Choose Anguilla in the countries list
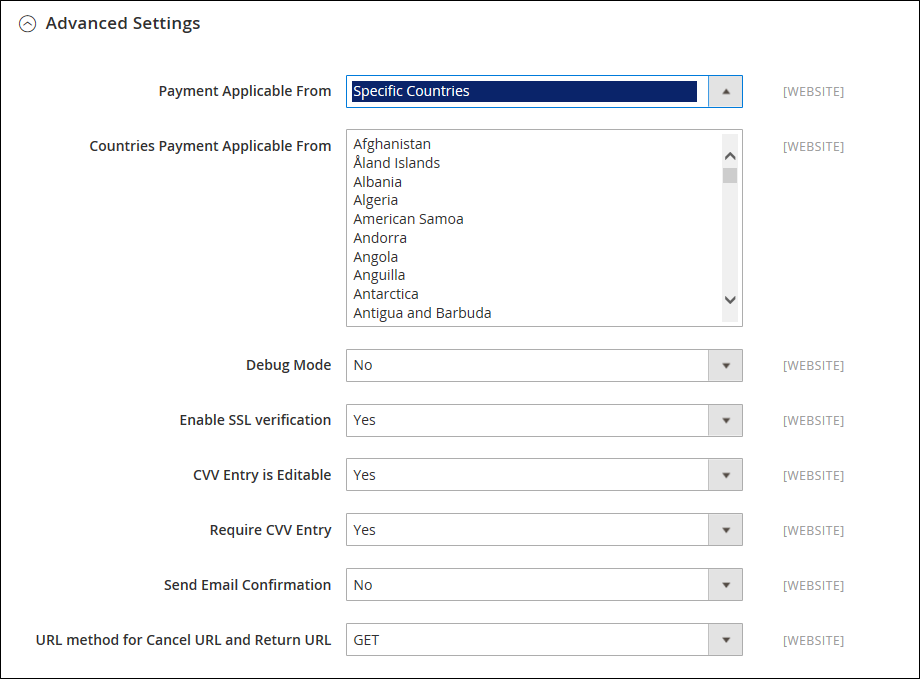920x679 pixels. click(x=379, y=275)
